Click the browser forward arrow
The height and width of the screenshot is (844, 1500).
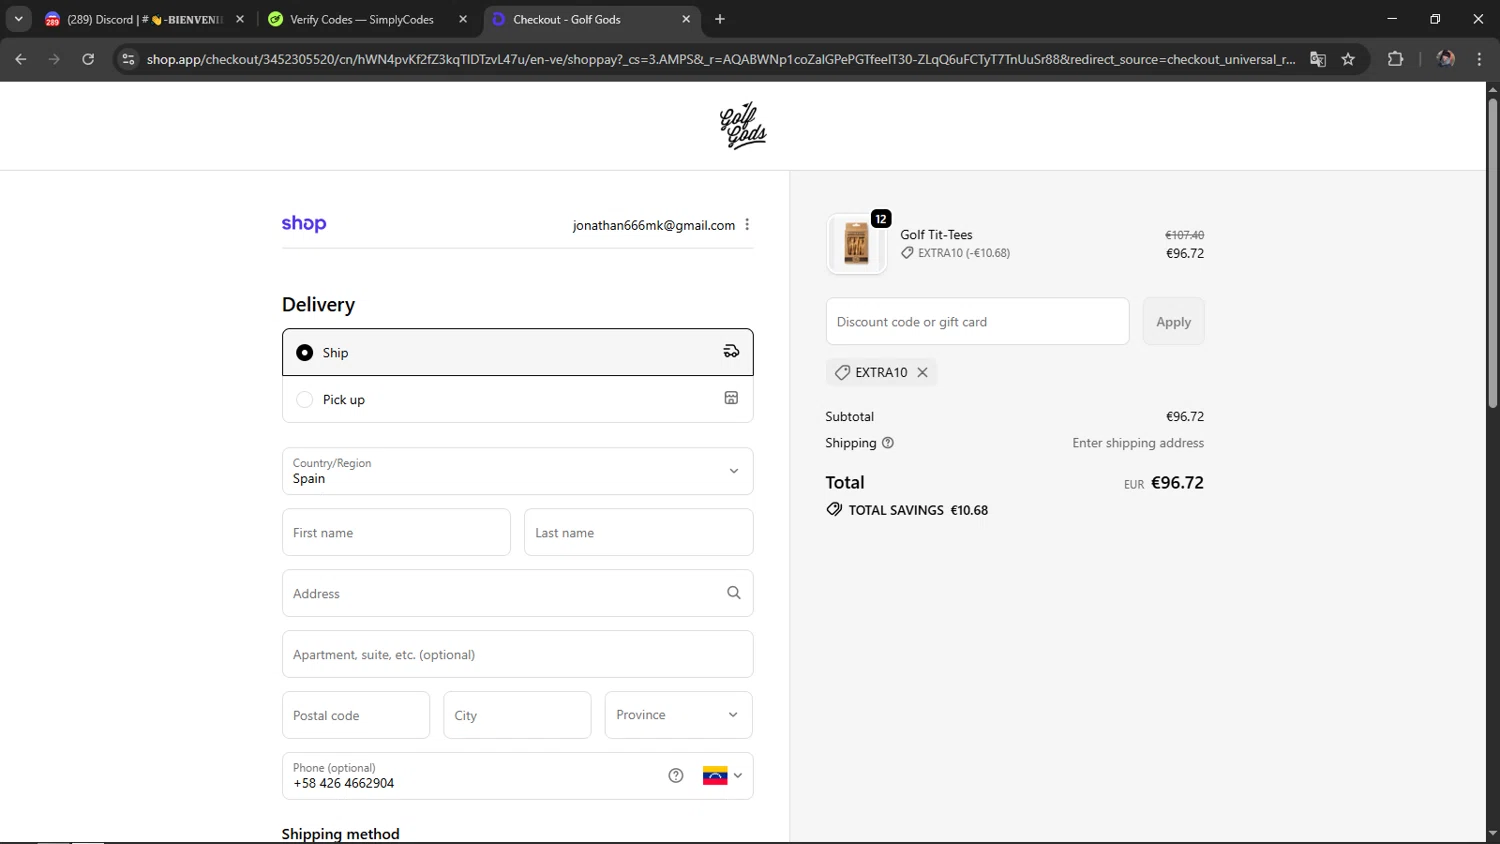[54, 59]
